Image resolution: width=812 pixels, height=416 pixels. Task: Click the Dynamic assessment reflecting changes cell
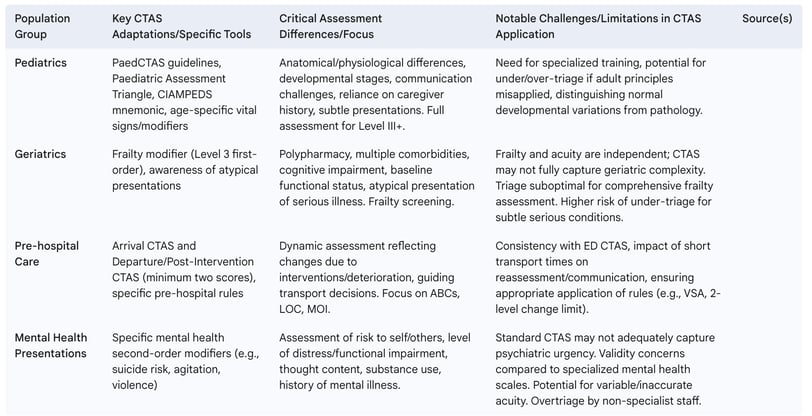pyautogui.click(x=369, y=277)
